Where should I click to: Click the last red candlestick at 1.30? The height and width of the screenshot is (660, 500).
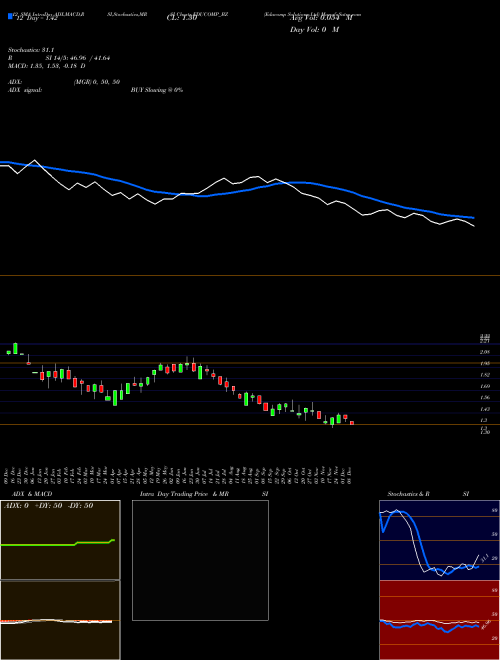pos(352,423)
